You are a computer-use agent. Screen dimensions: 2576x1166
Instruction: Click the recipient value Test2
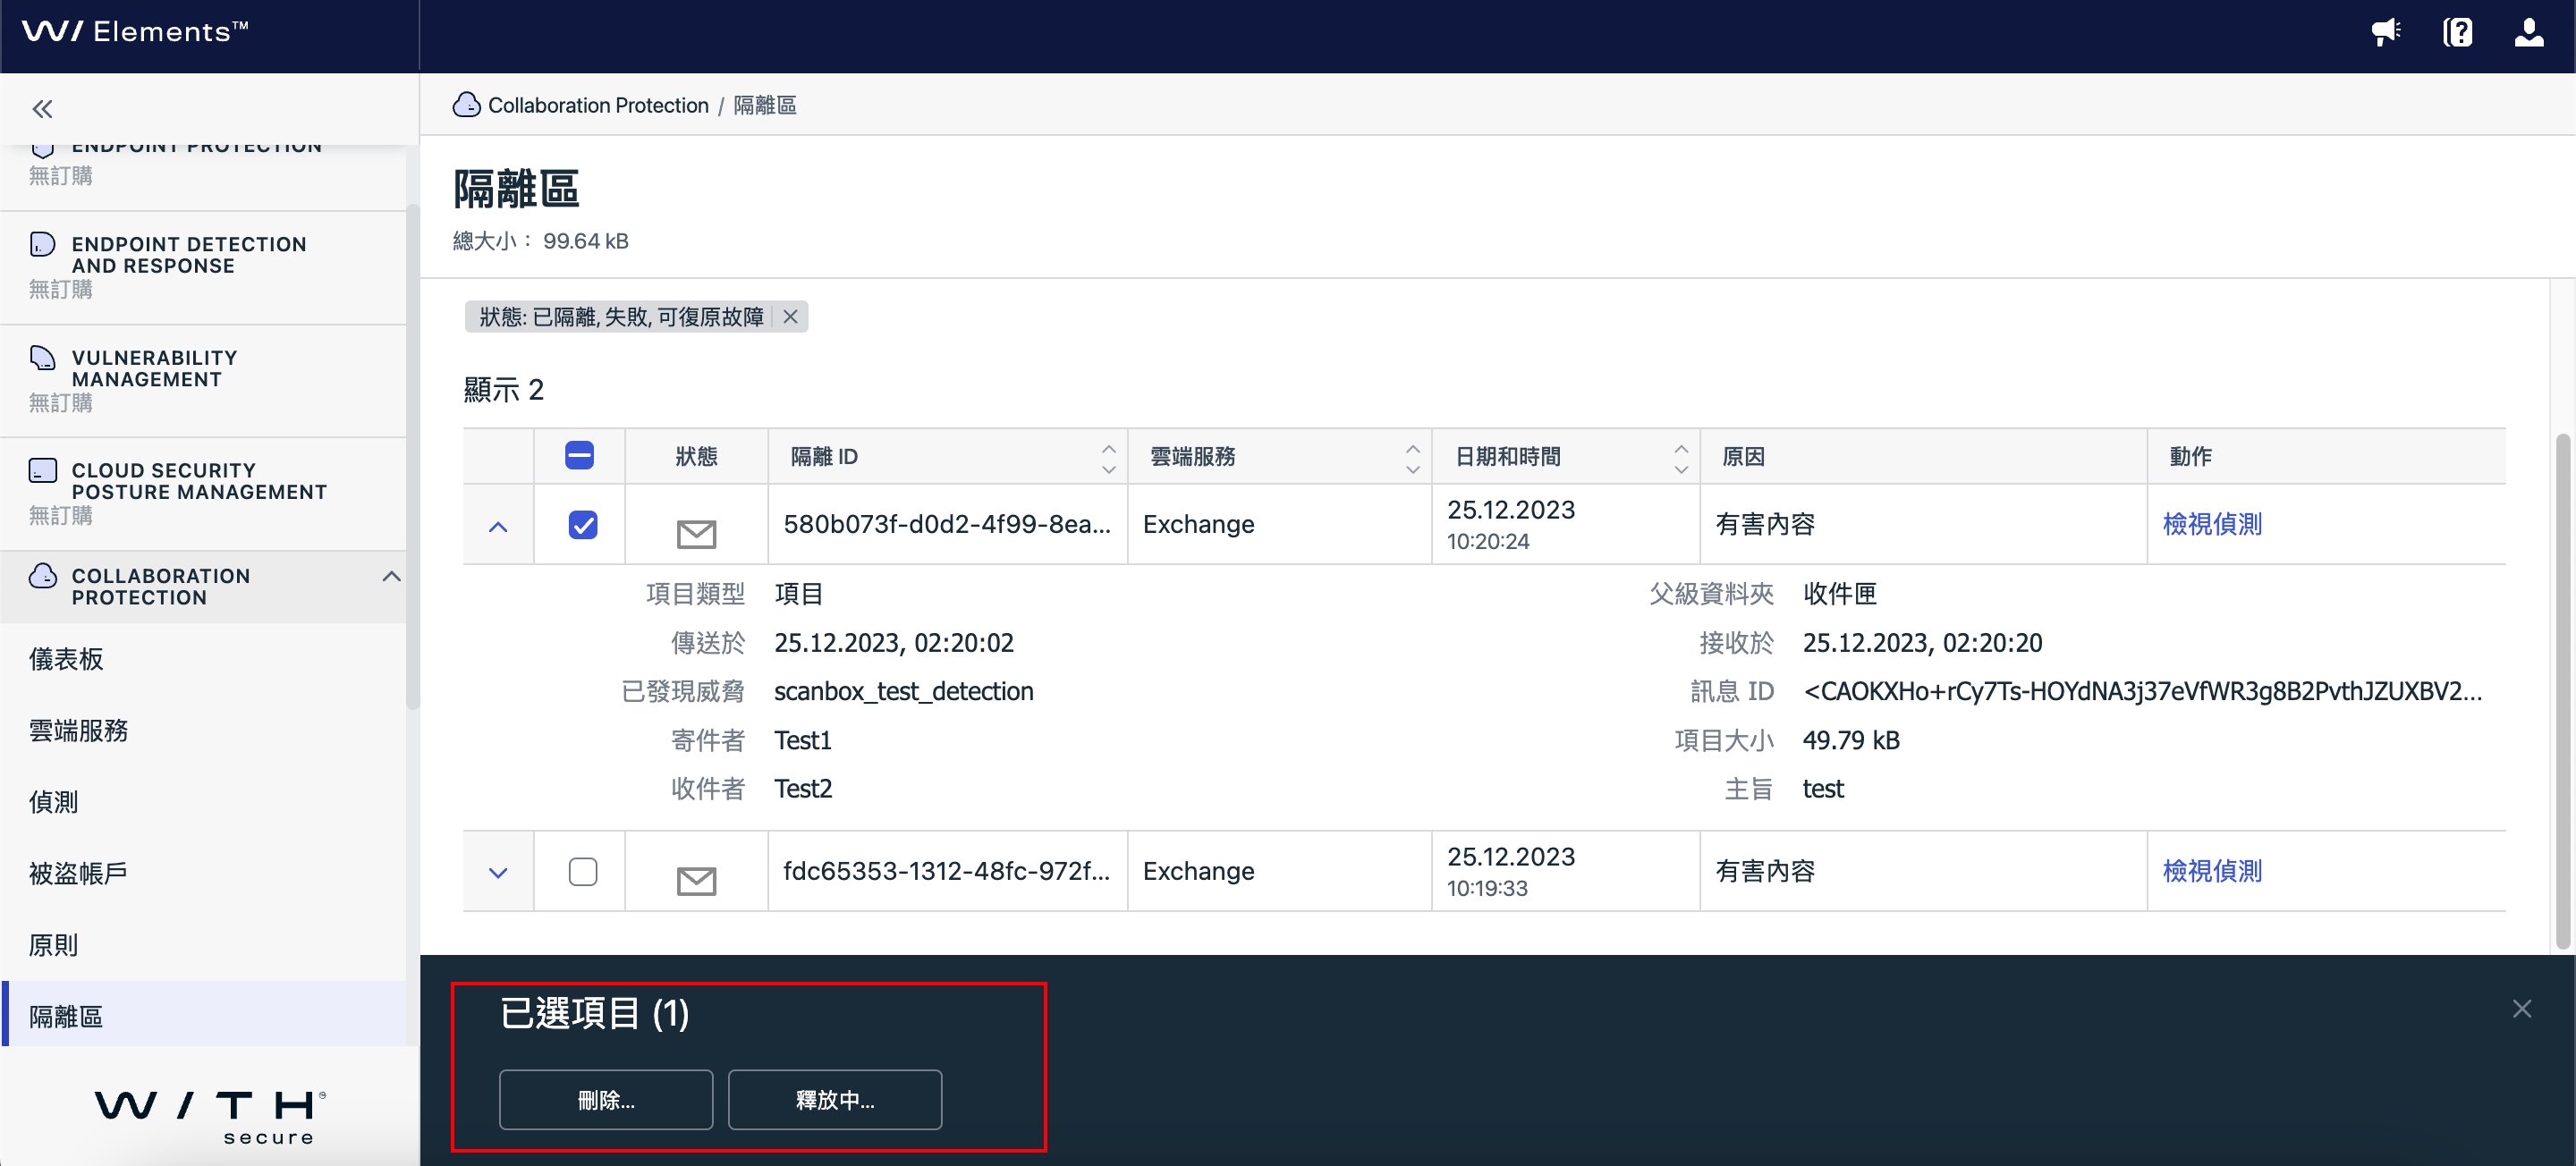coord(802,789)
